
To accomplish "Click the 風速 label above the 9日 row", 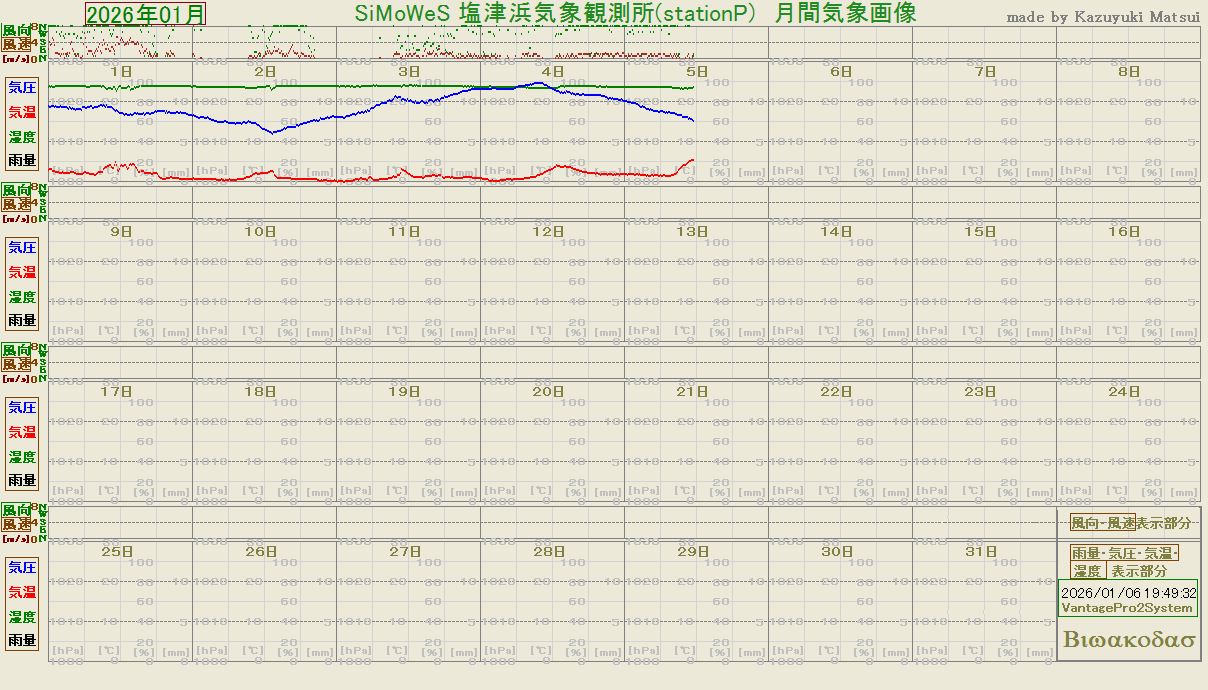I will click(x=16, y=204).
